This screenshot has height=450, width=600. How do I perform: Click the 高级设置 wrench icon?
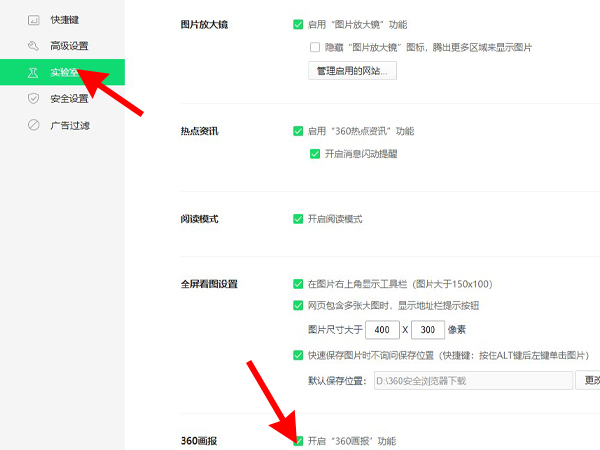tap(33, 46)
